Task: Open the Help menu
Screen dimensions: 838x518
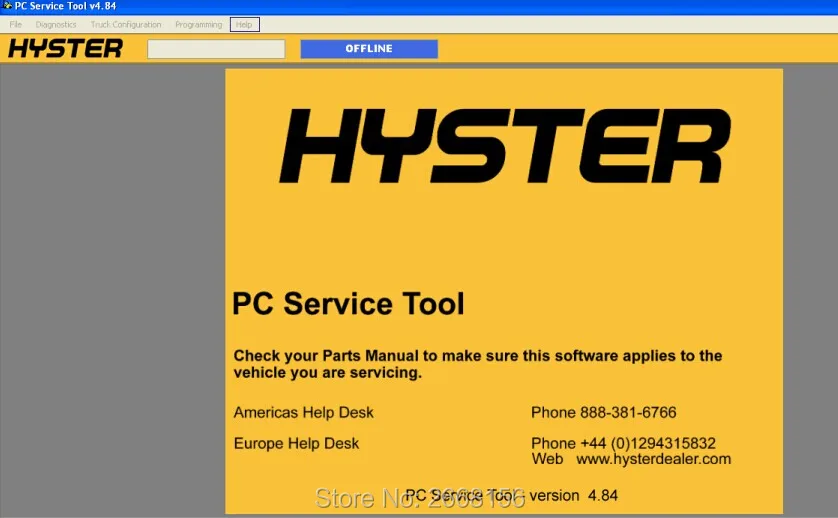Action: 244,25
